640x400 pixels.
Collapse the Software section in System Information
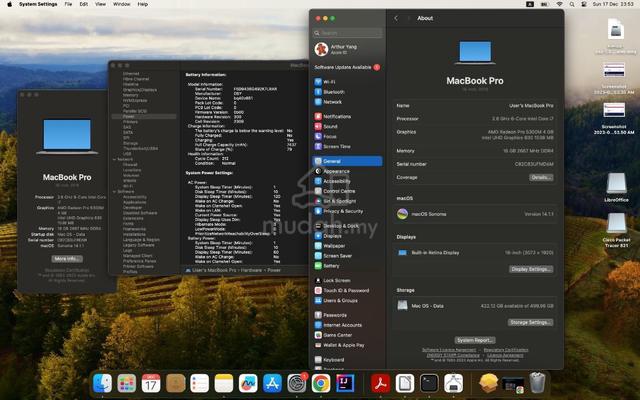(x=114, y=191)
